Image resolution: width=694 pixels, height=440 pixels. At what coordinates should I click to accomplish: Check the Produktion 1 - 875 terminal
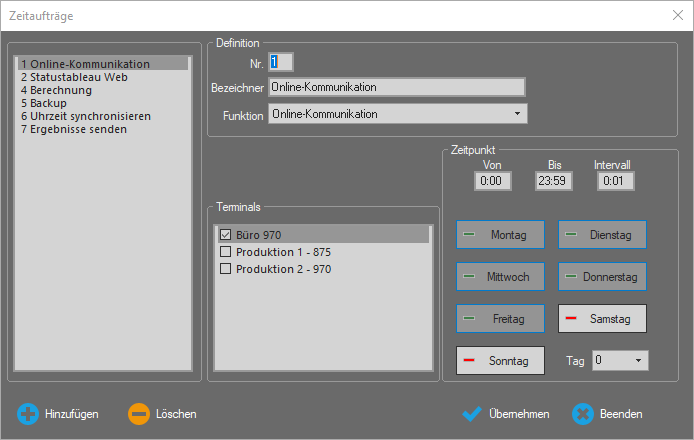(225, 252)
